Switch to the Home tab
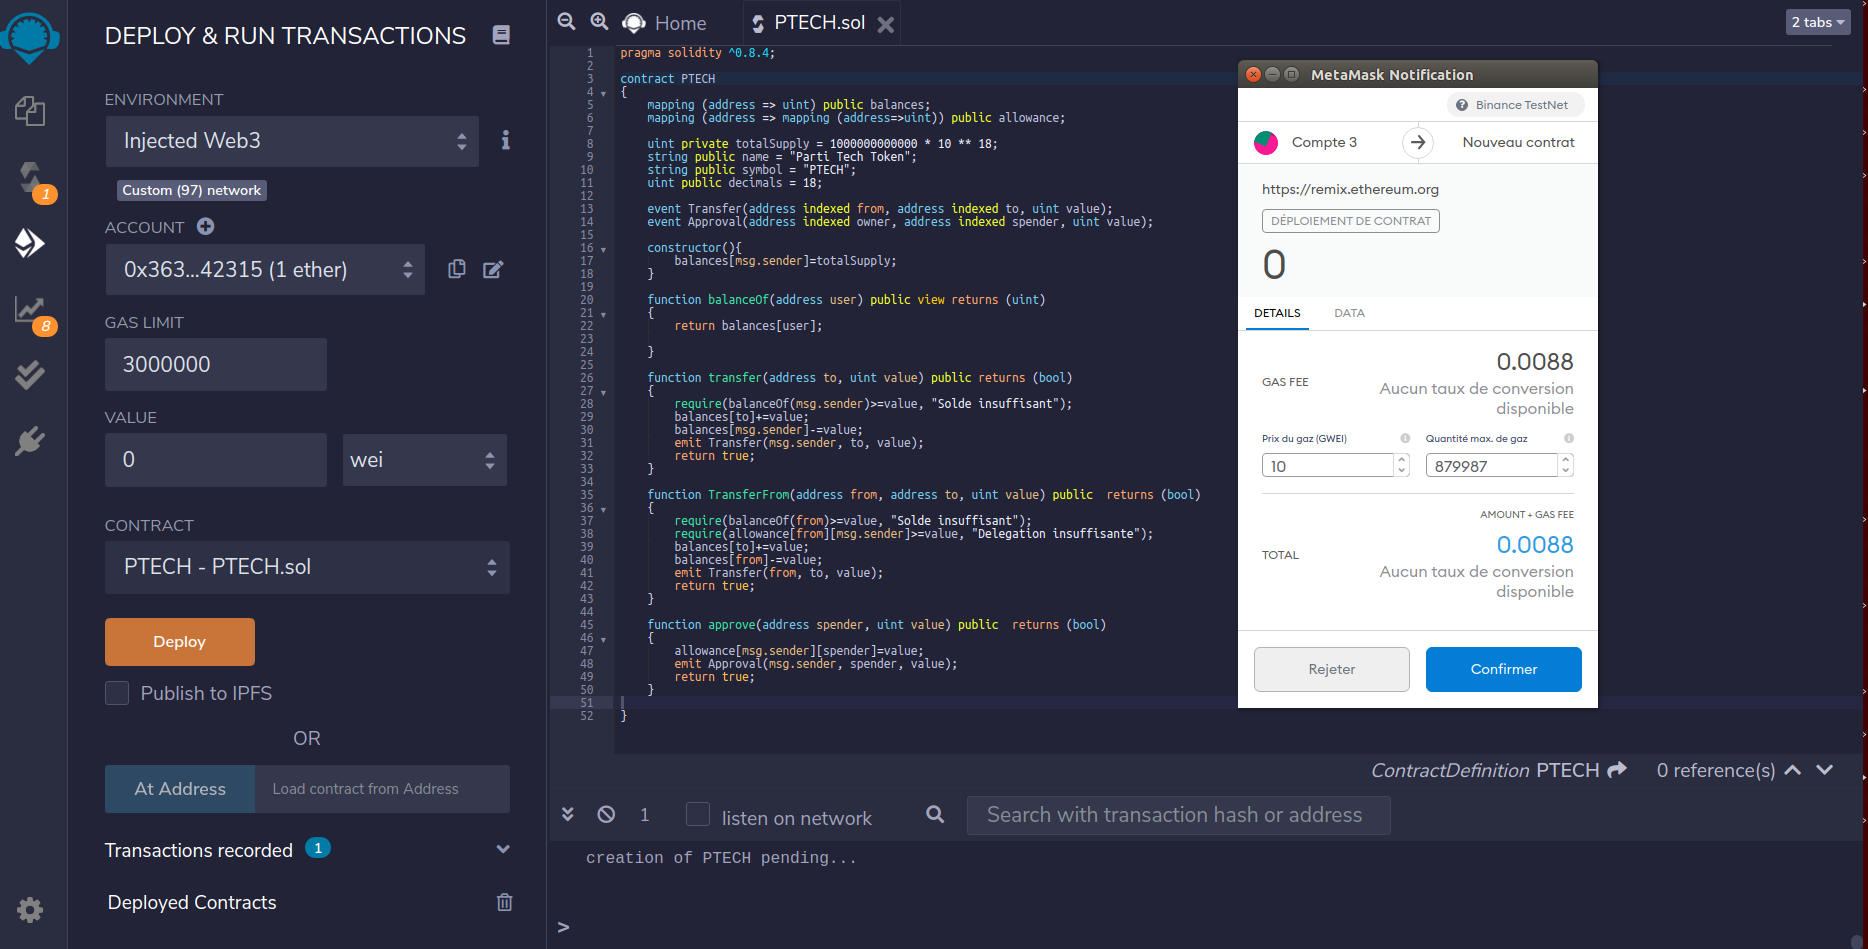The height and width of the screenshot is (949, 1868). pyautogui.click(x=665, y=23)
